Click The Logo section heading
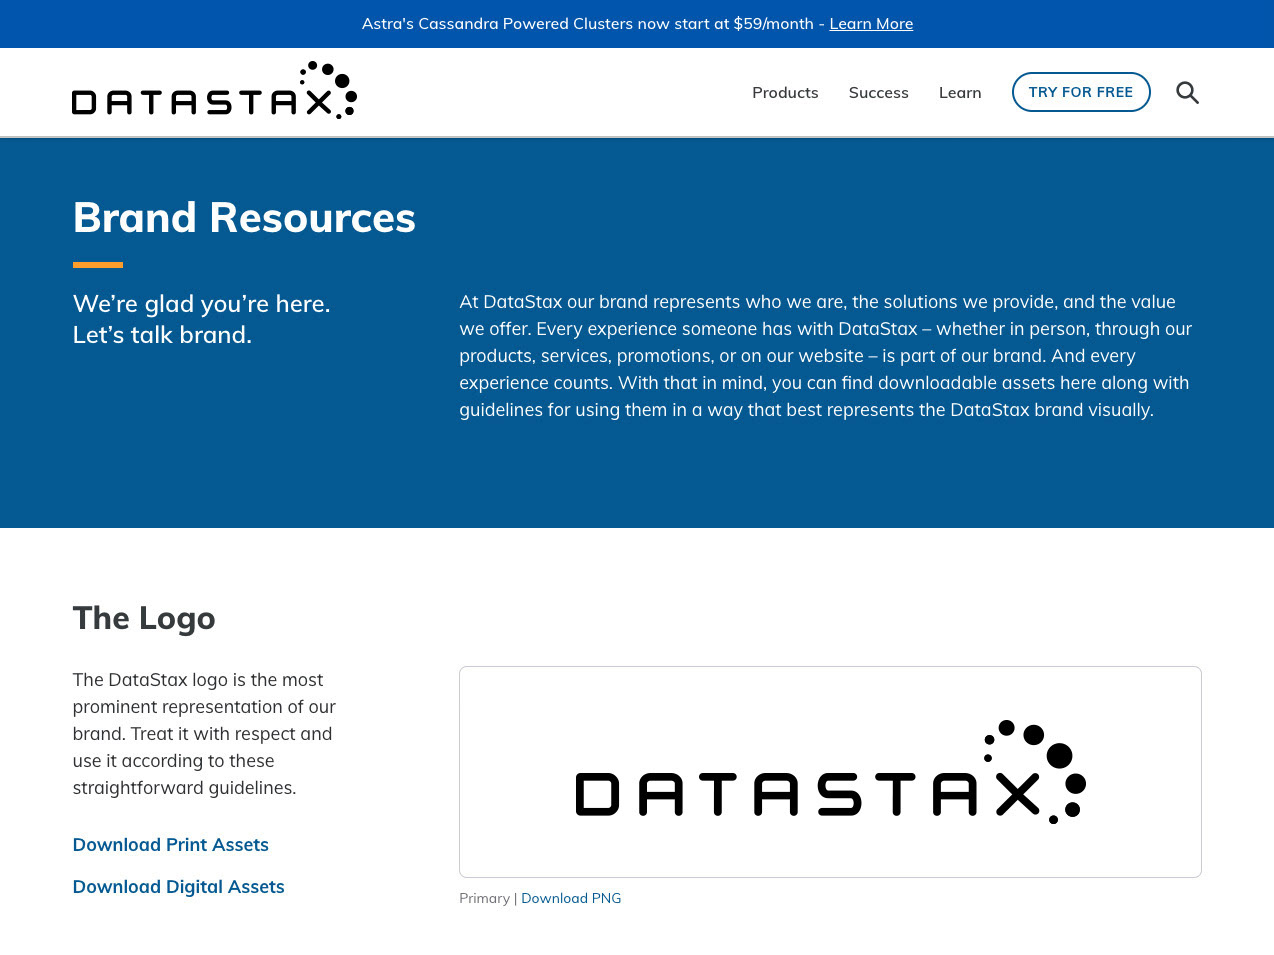1274x955 pixels. point(144,618)
